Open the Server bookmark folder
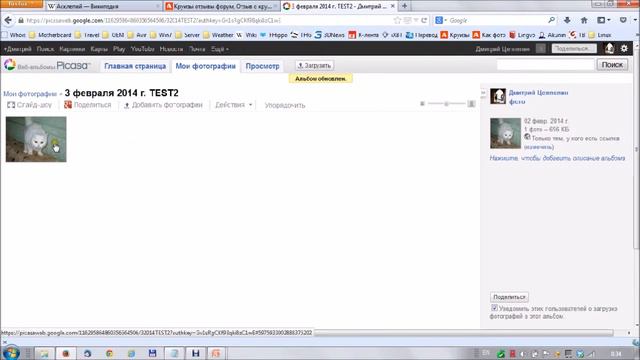 click(188, 35)
